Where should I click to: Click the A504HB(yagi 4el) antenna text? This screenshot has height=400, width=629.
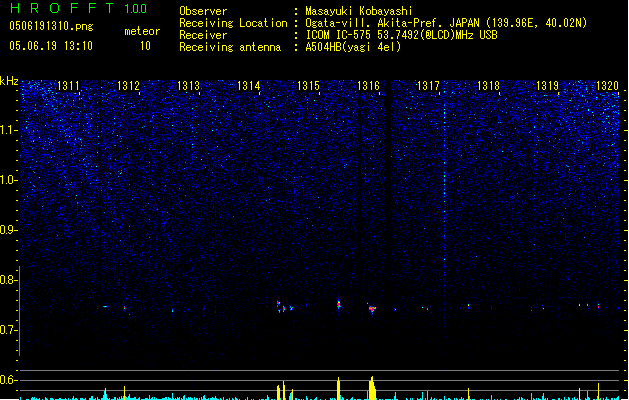click(353, 47)
